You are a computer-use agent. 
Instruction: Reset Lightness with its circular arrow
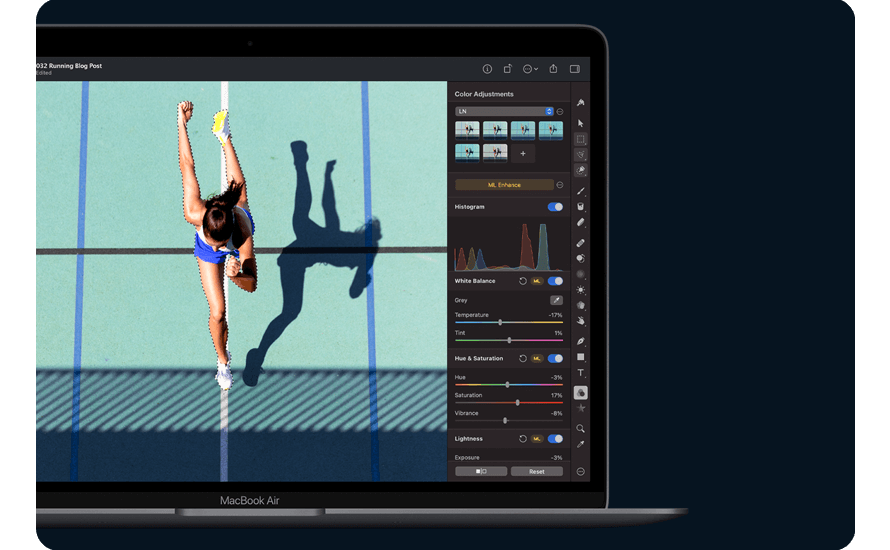(523, 439)
